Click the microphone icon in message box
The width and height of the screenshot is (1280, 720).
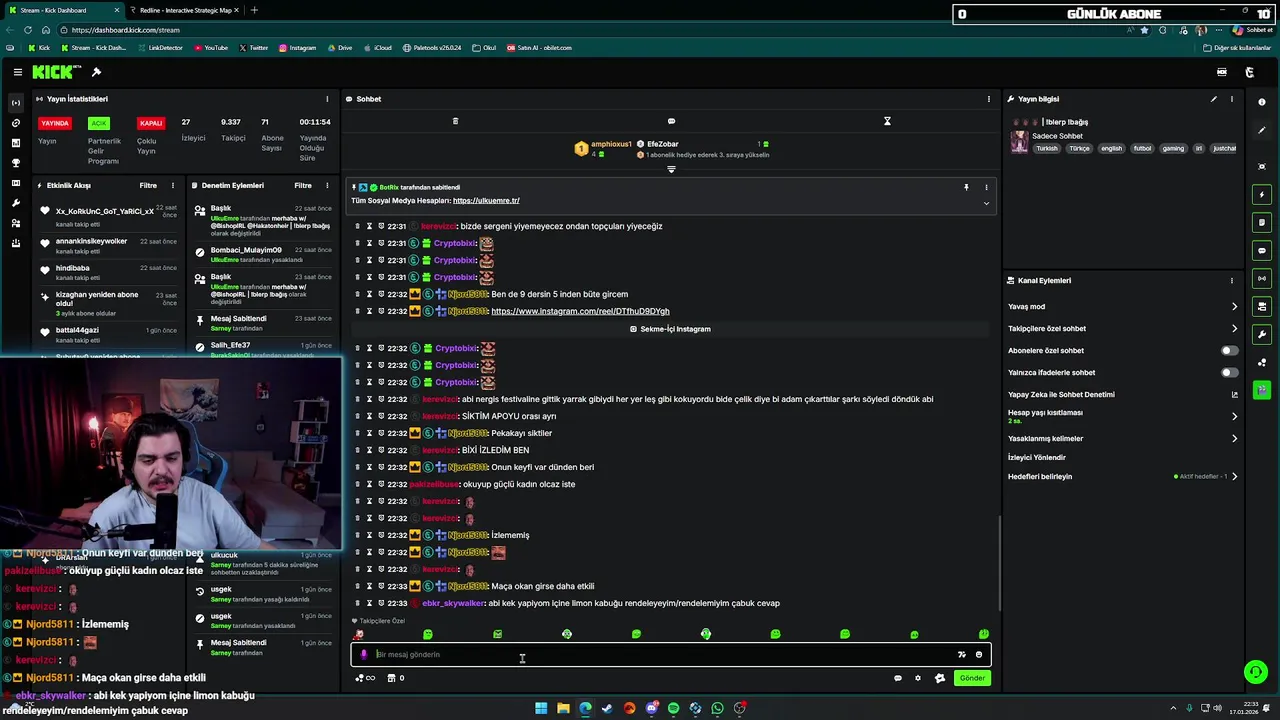coord(364,655)
